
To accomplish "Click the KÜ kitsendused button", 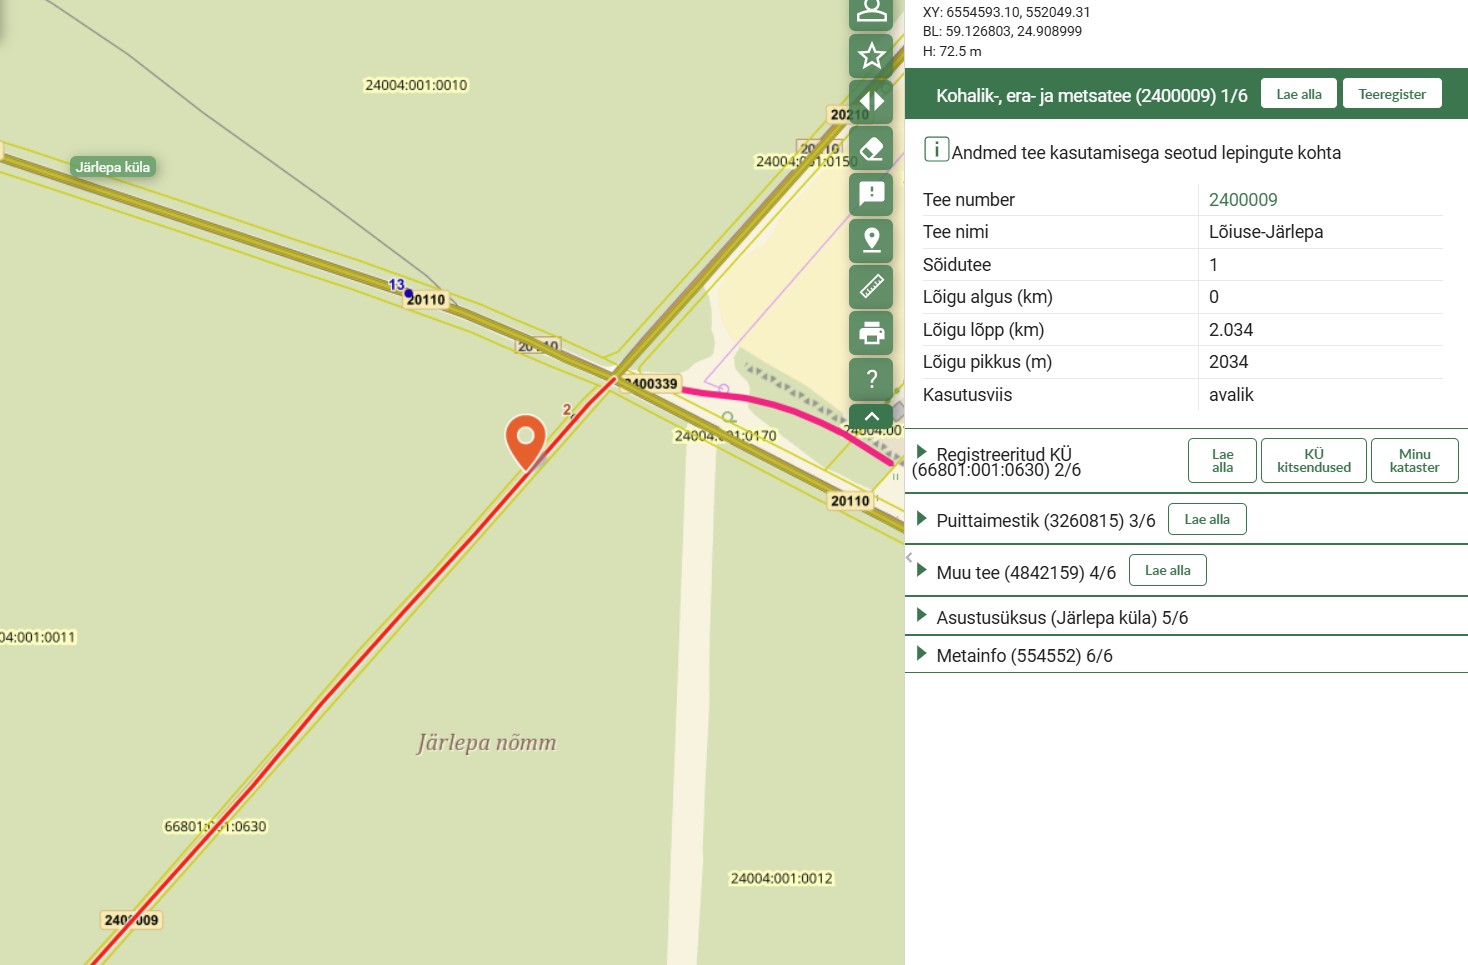I will (1313, 461).
